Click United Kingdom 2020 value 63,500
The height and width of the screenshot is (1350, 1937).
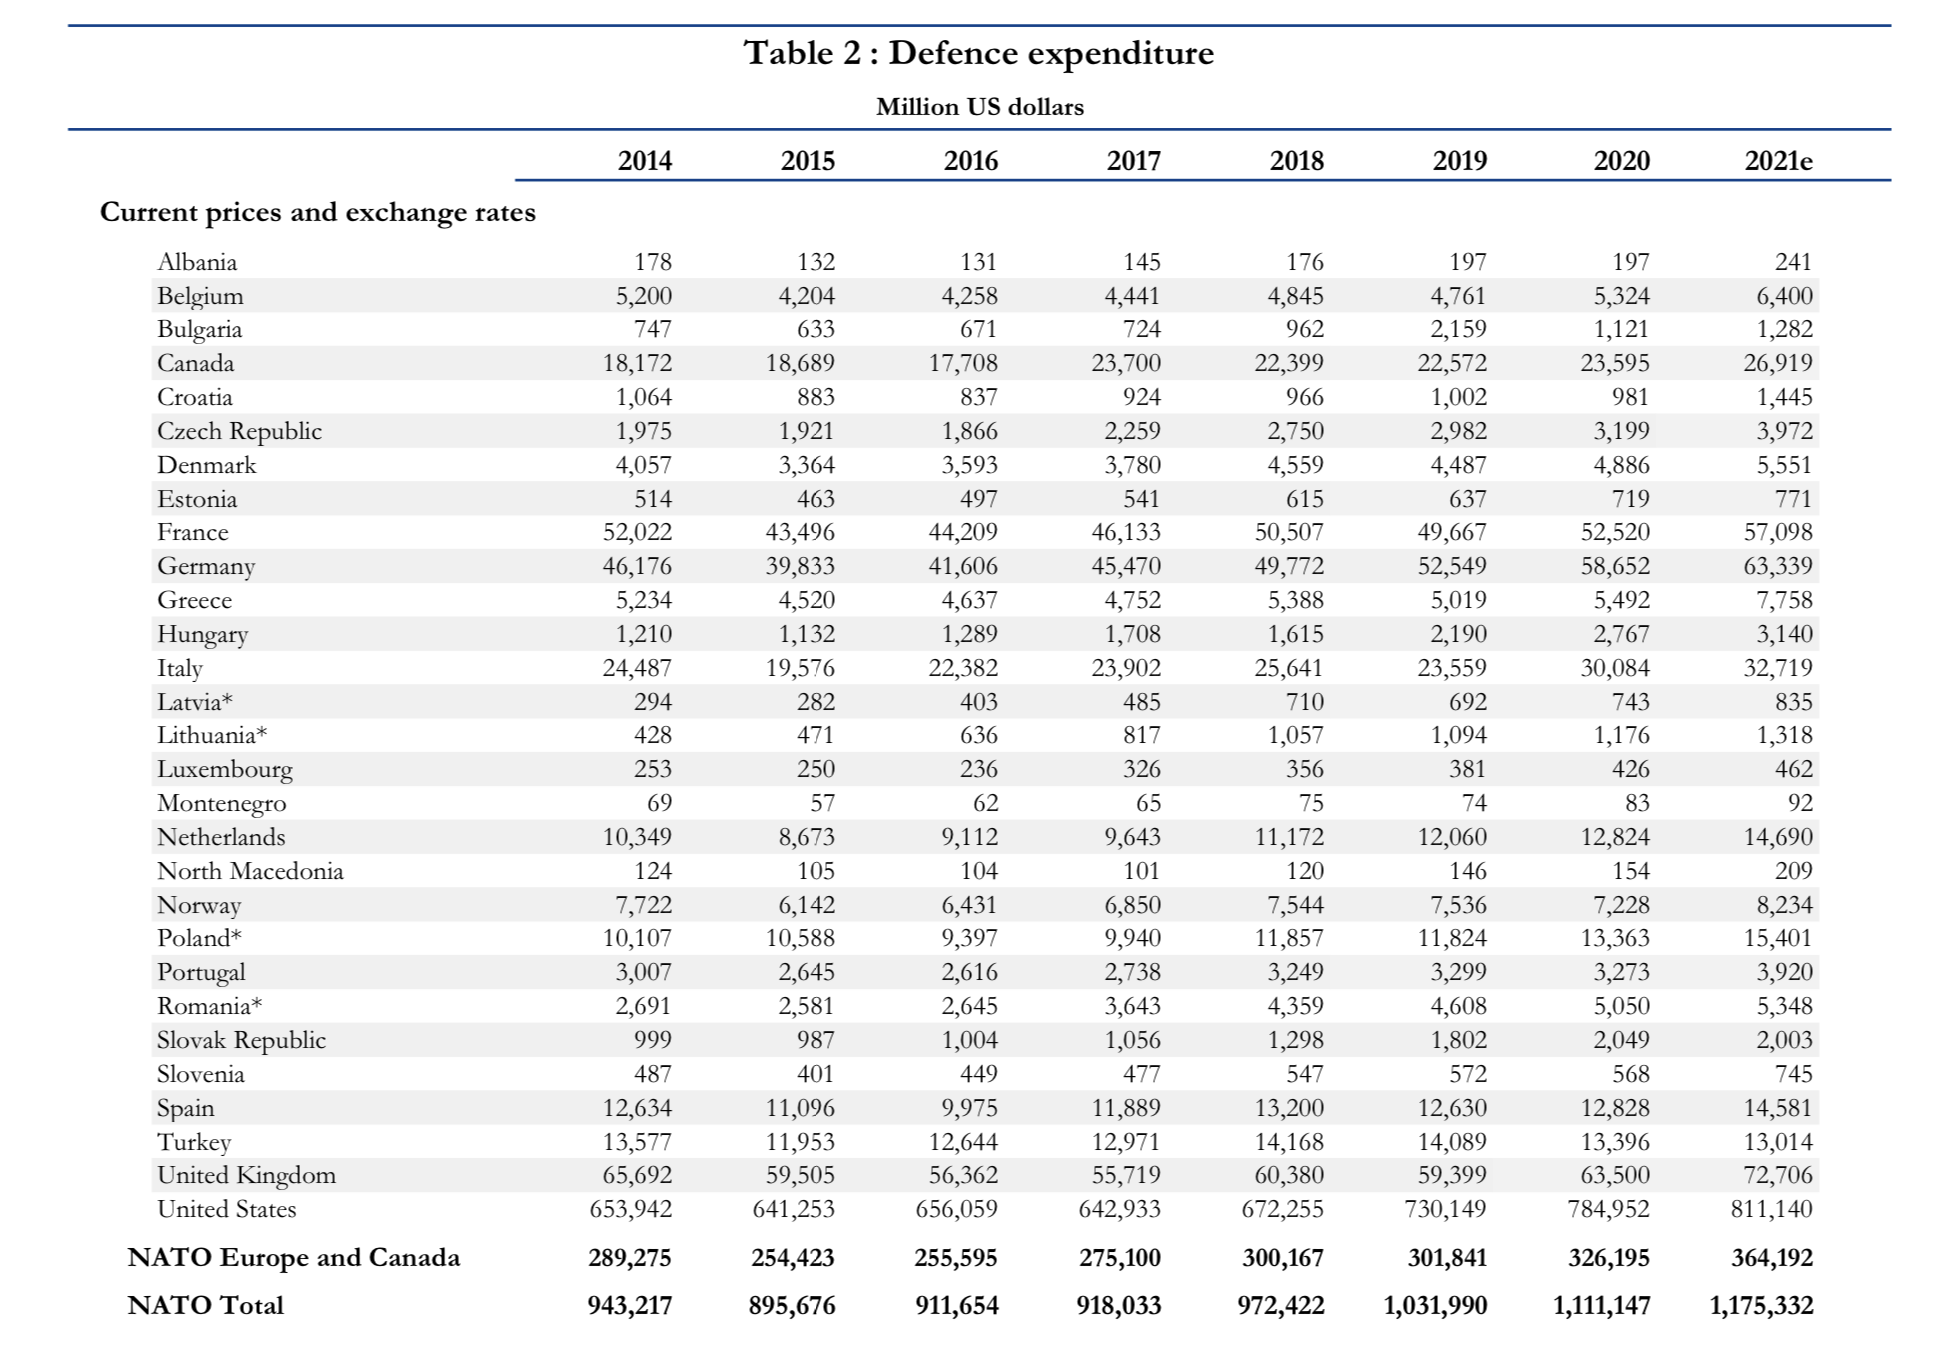[1615, 1175]
